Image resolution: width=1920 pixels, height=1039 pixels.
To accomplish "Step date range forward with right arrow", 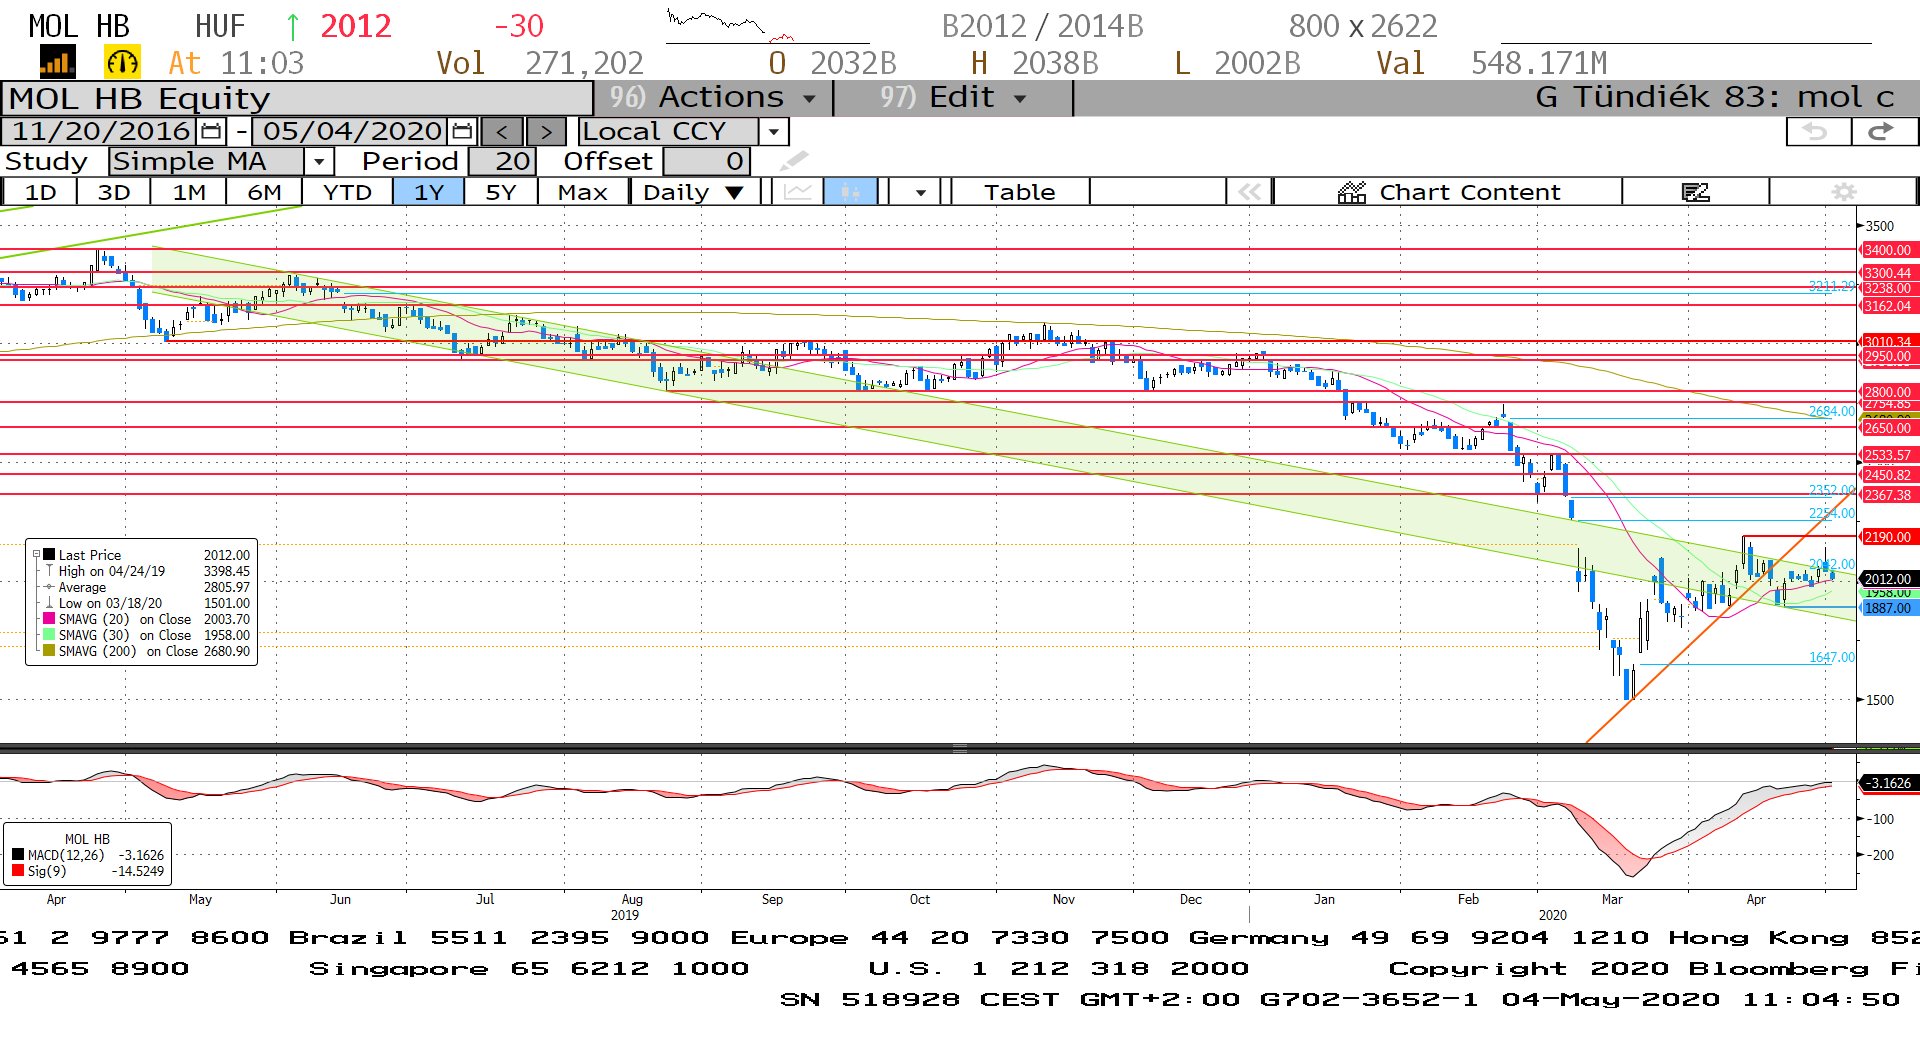I will point(546,131).
